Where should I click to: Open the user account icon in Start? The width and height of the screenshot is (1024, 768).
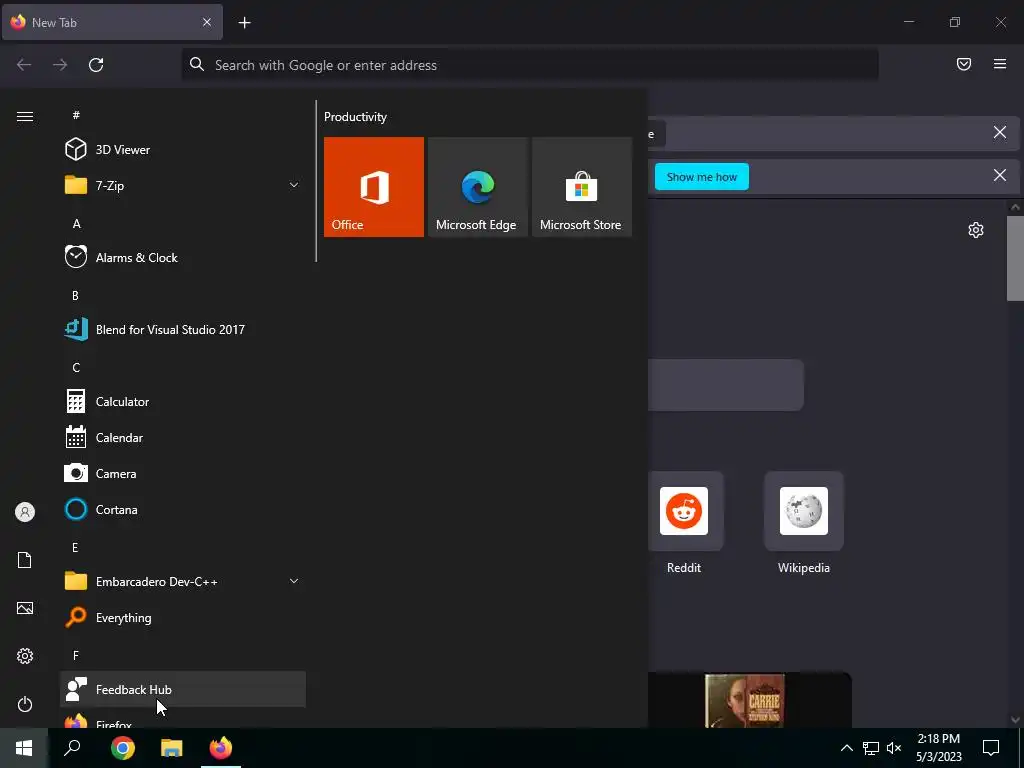point(25,512)
